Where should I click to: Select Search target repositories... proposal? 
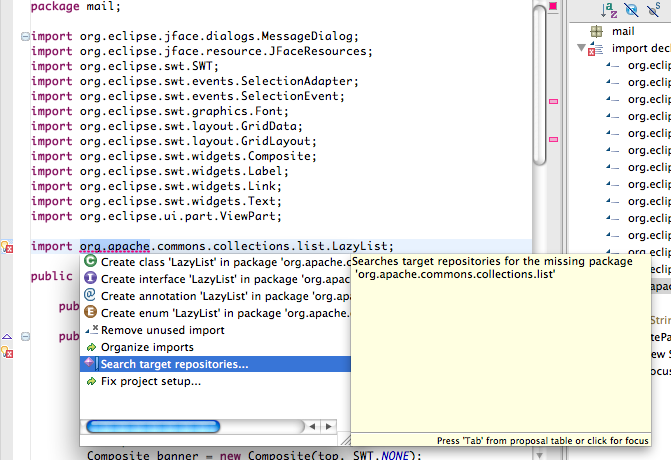(x=215, y=364)
